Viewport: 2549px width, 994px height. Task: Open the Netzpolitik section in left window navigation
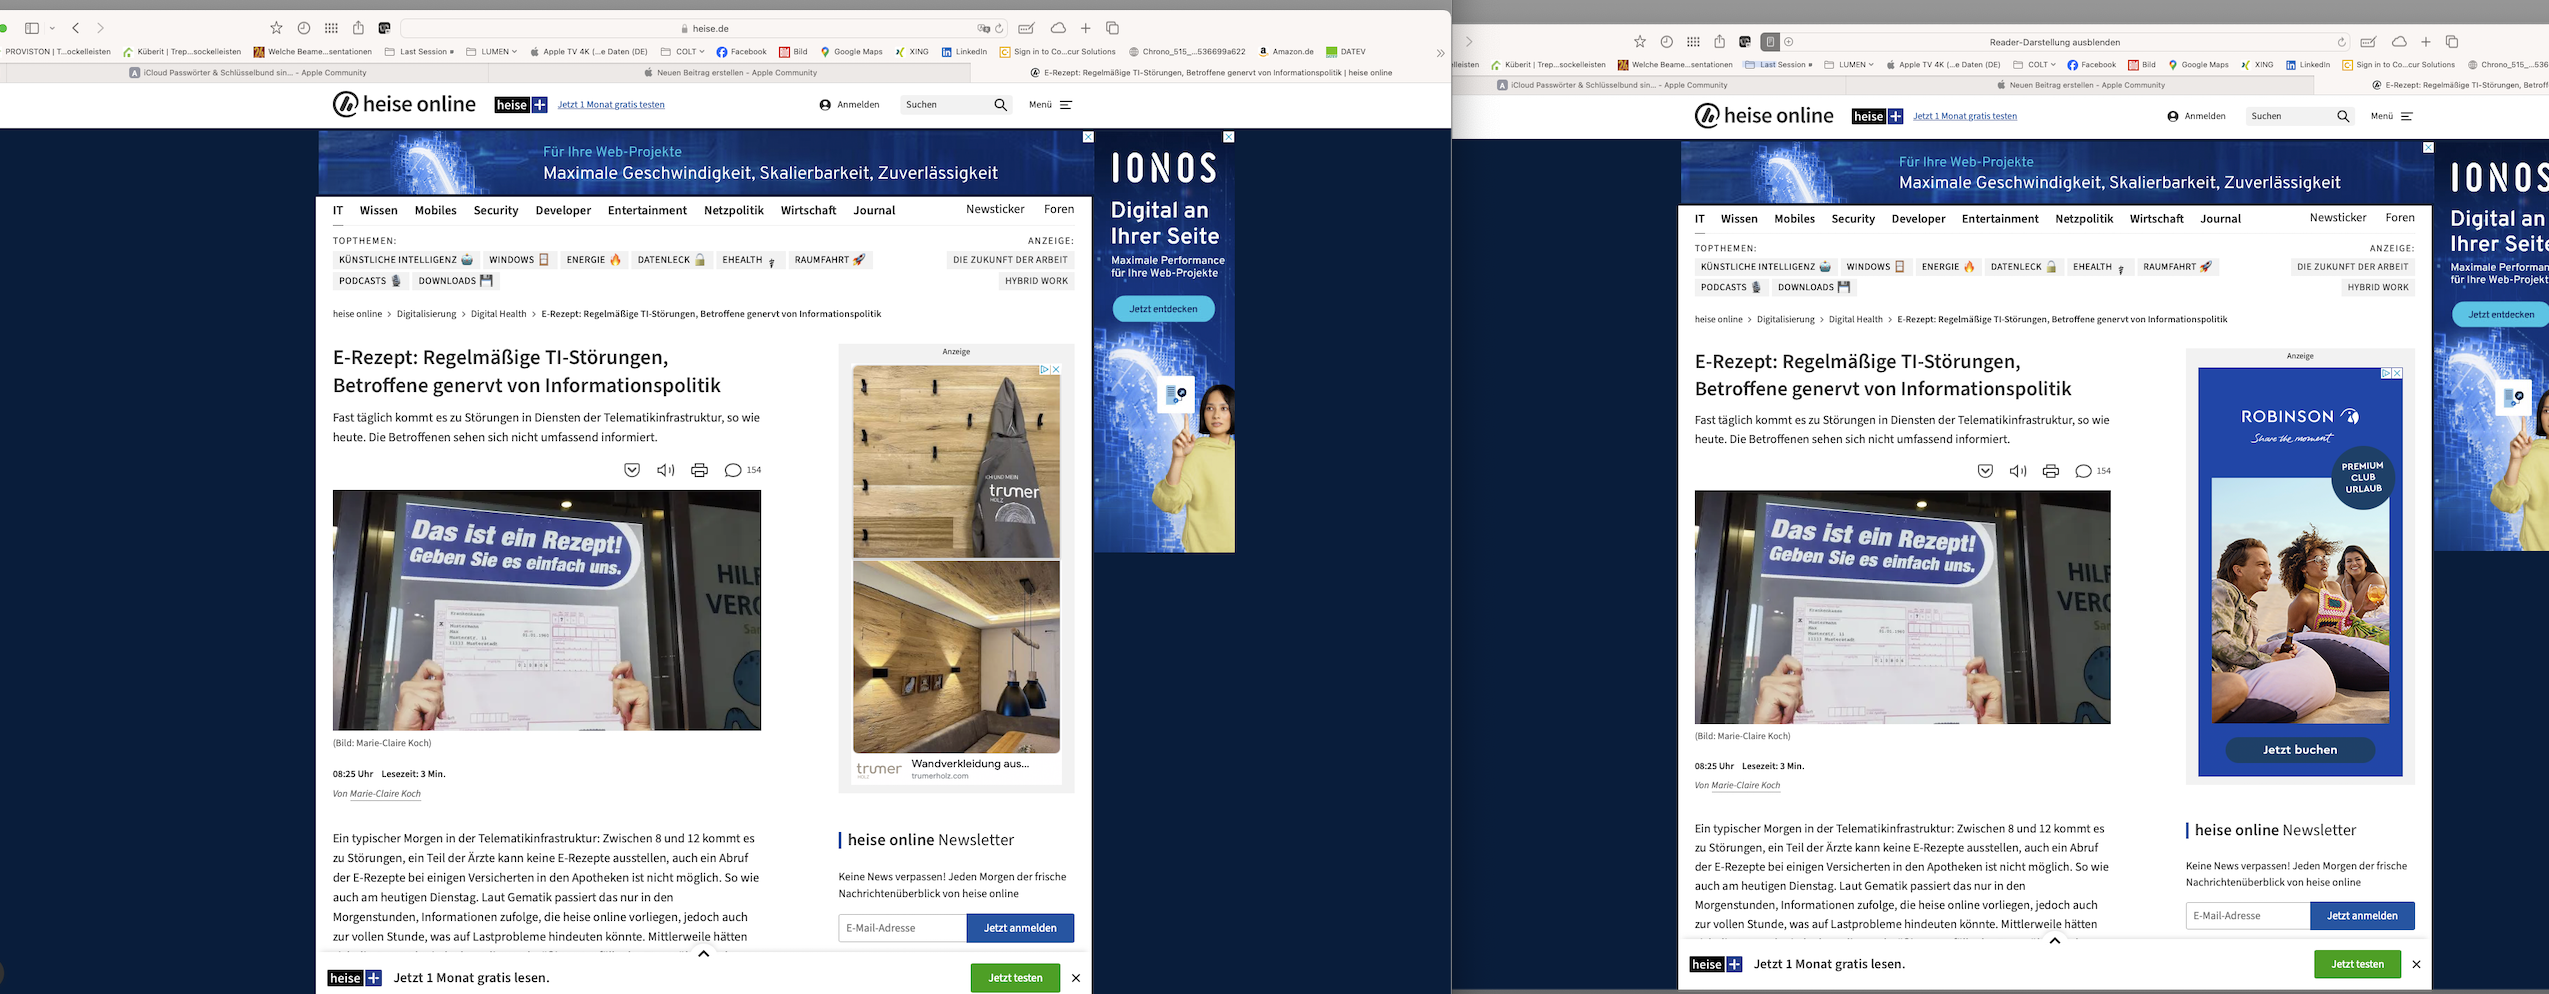[x=733, y=210]
